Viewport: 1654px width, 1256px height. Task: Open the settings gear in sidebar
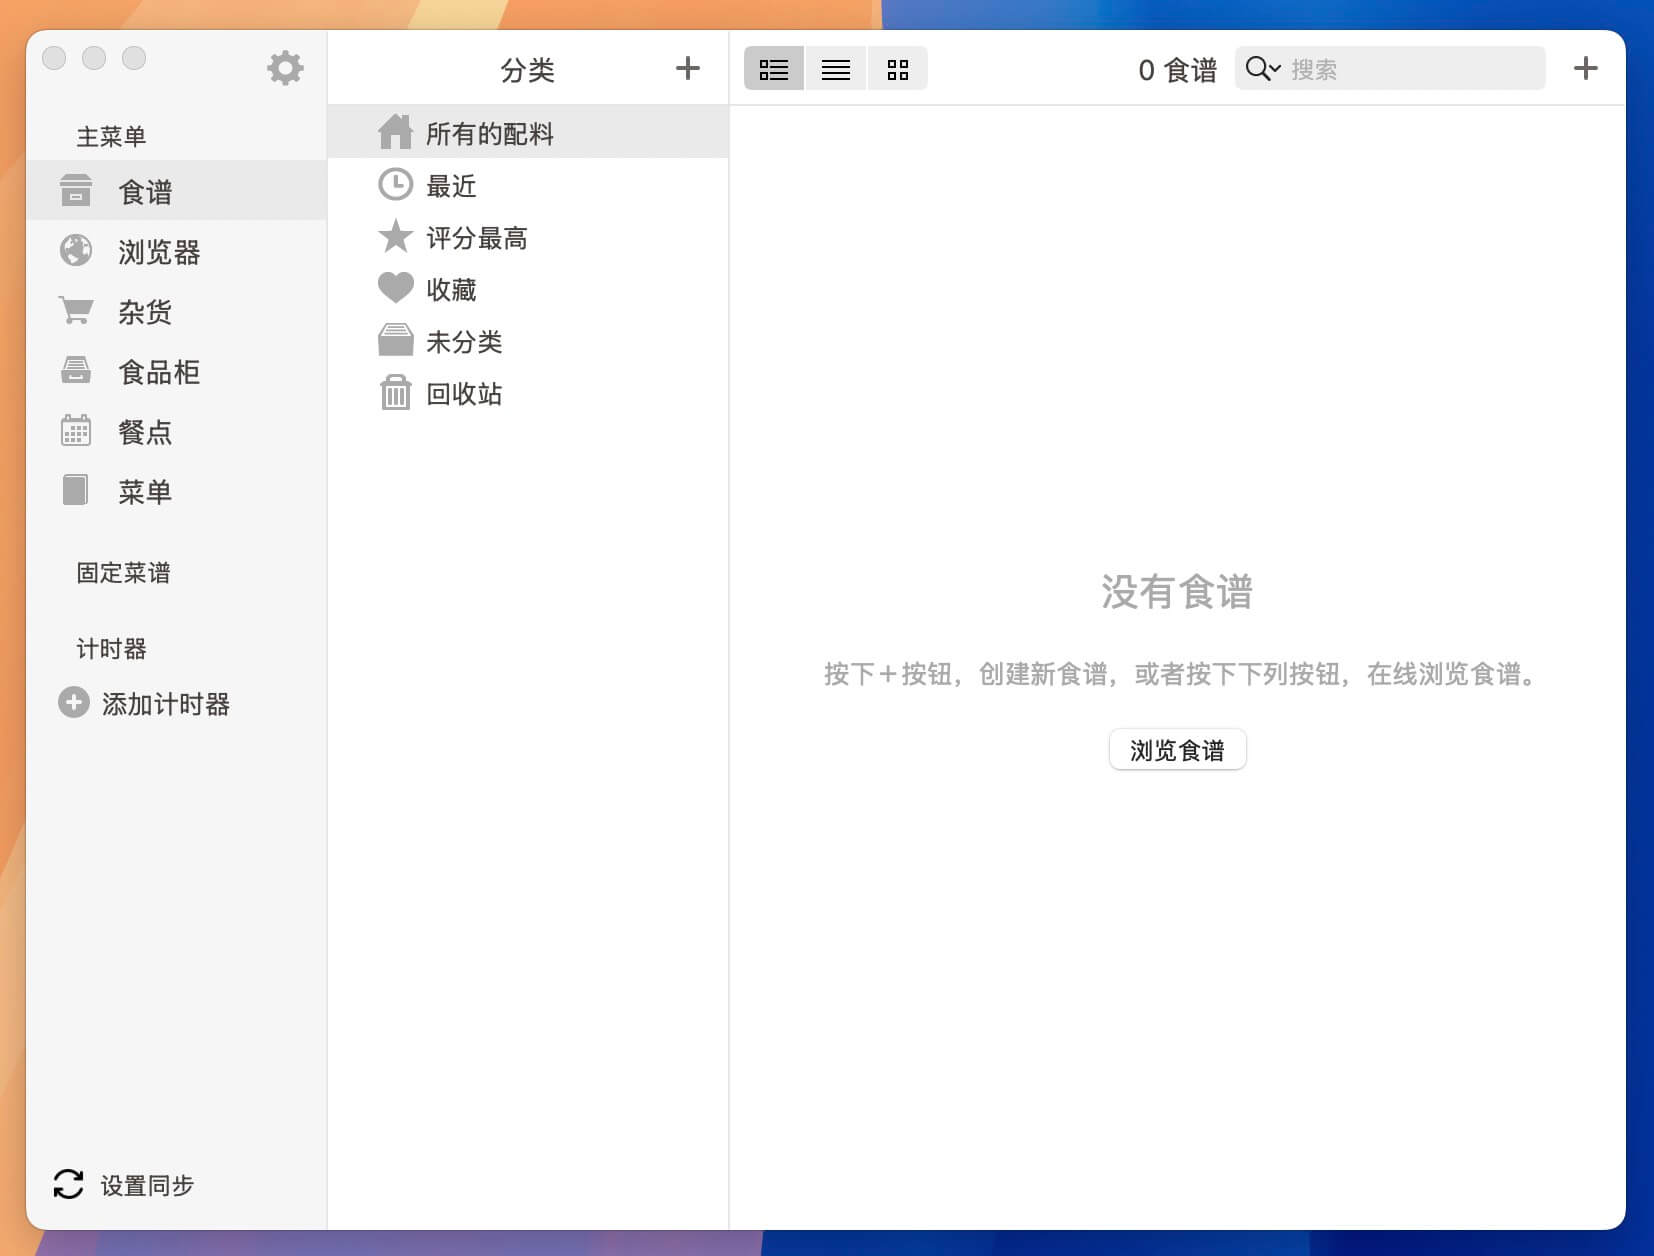click(x=285, y=68)
